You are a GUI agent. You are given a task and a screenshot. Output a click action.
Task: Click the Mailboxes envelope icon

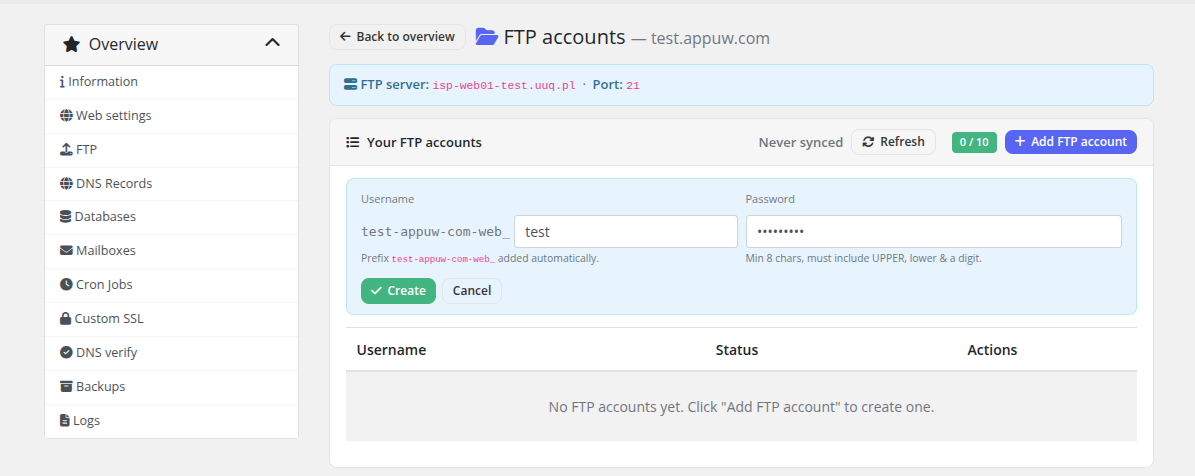pyautogui.click(x=66, y=251)
